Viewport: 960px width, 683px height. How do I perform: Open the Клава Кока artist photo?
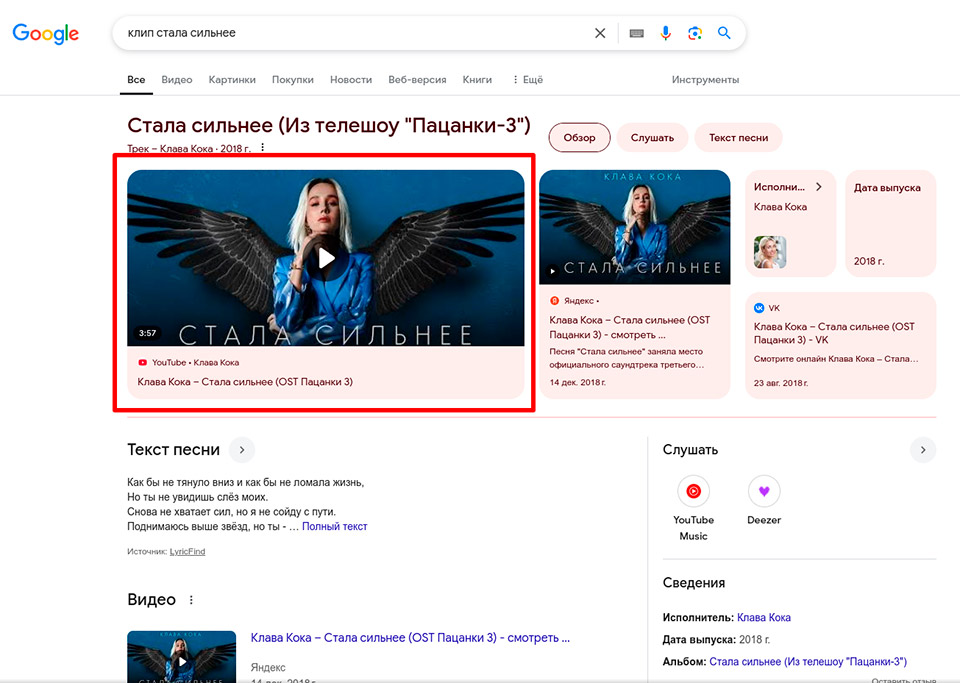pos(770,252)
